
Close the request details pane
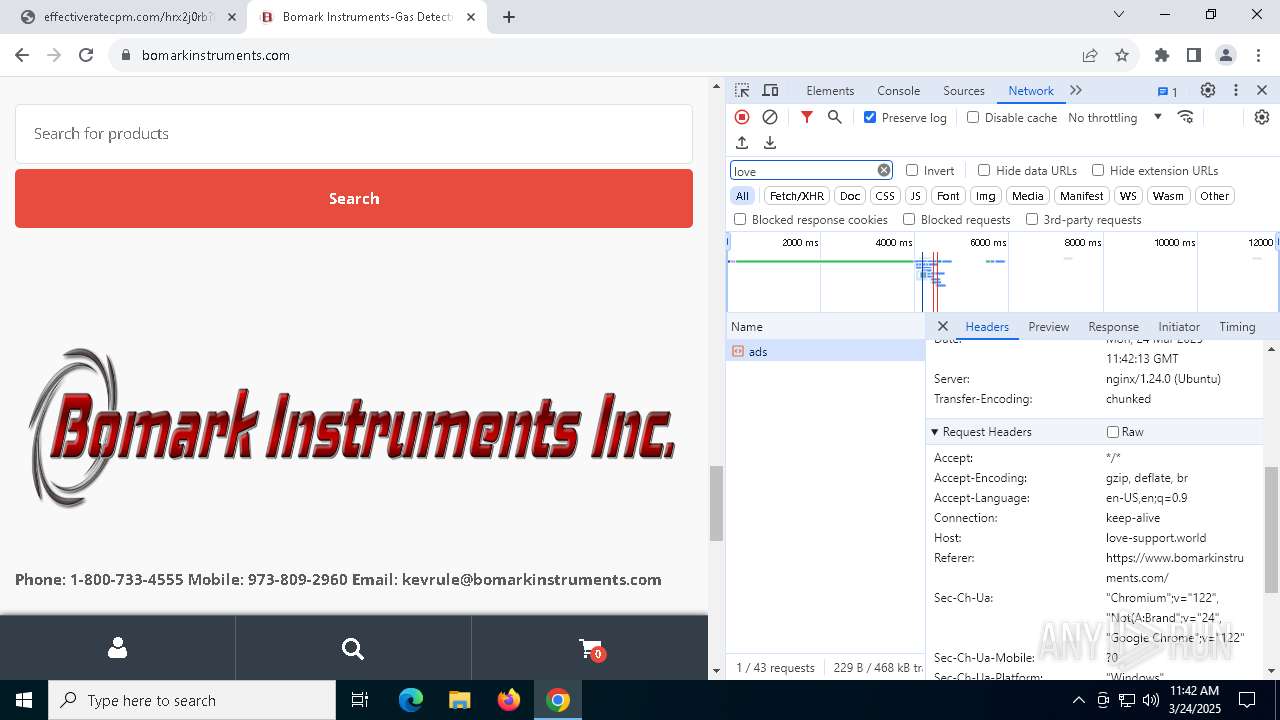click(x=943, y=326)
